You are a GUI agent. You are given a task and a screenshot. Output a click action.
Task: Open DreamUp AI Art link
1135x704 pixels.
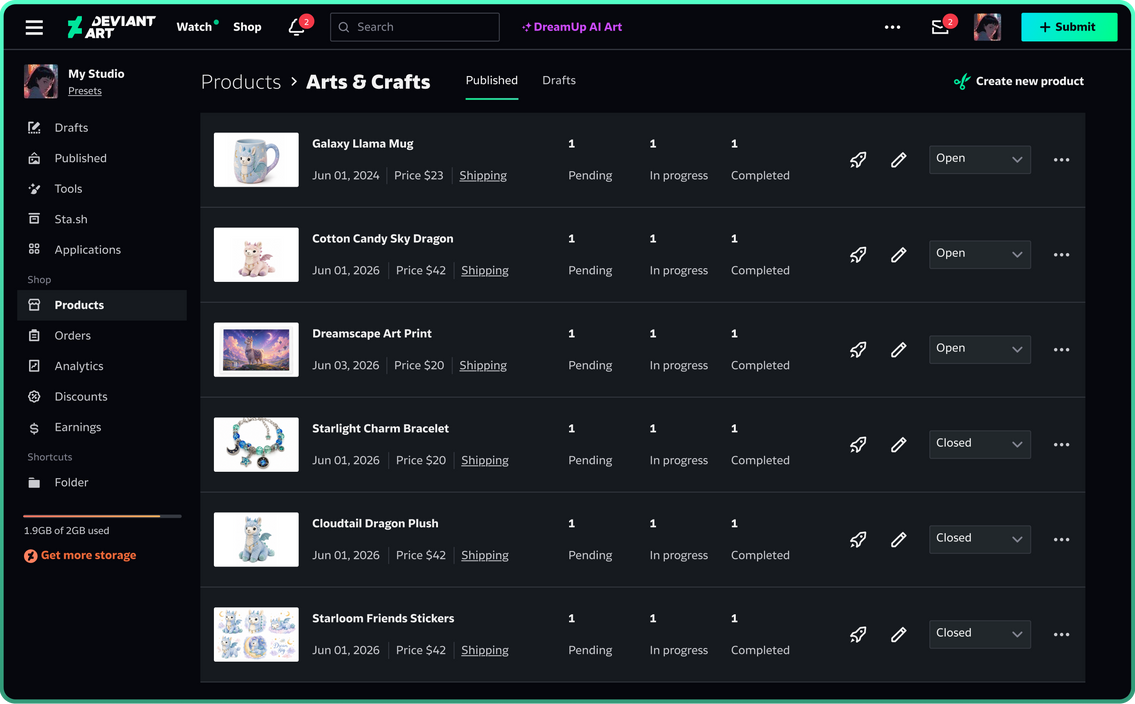point(572,27)
